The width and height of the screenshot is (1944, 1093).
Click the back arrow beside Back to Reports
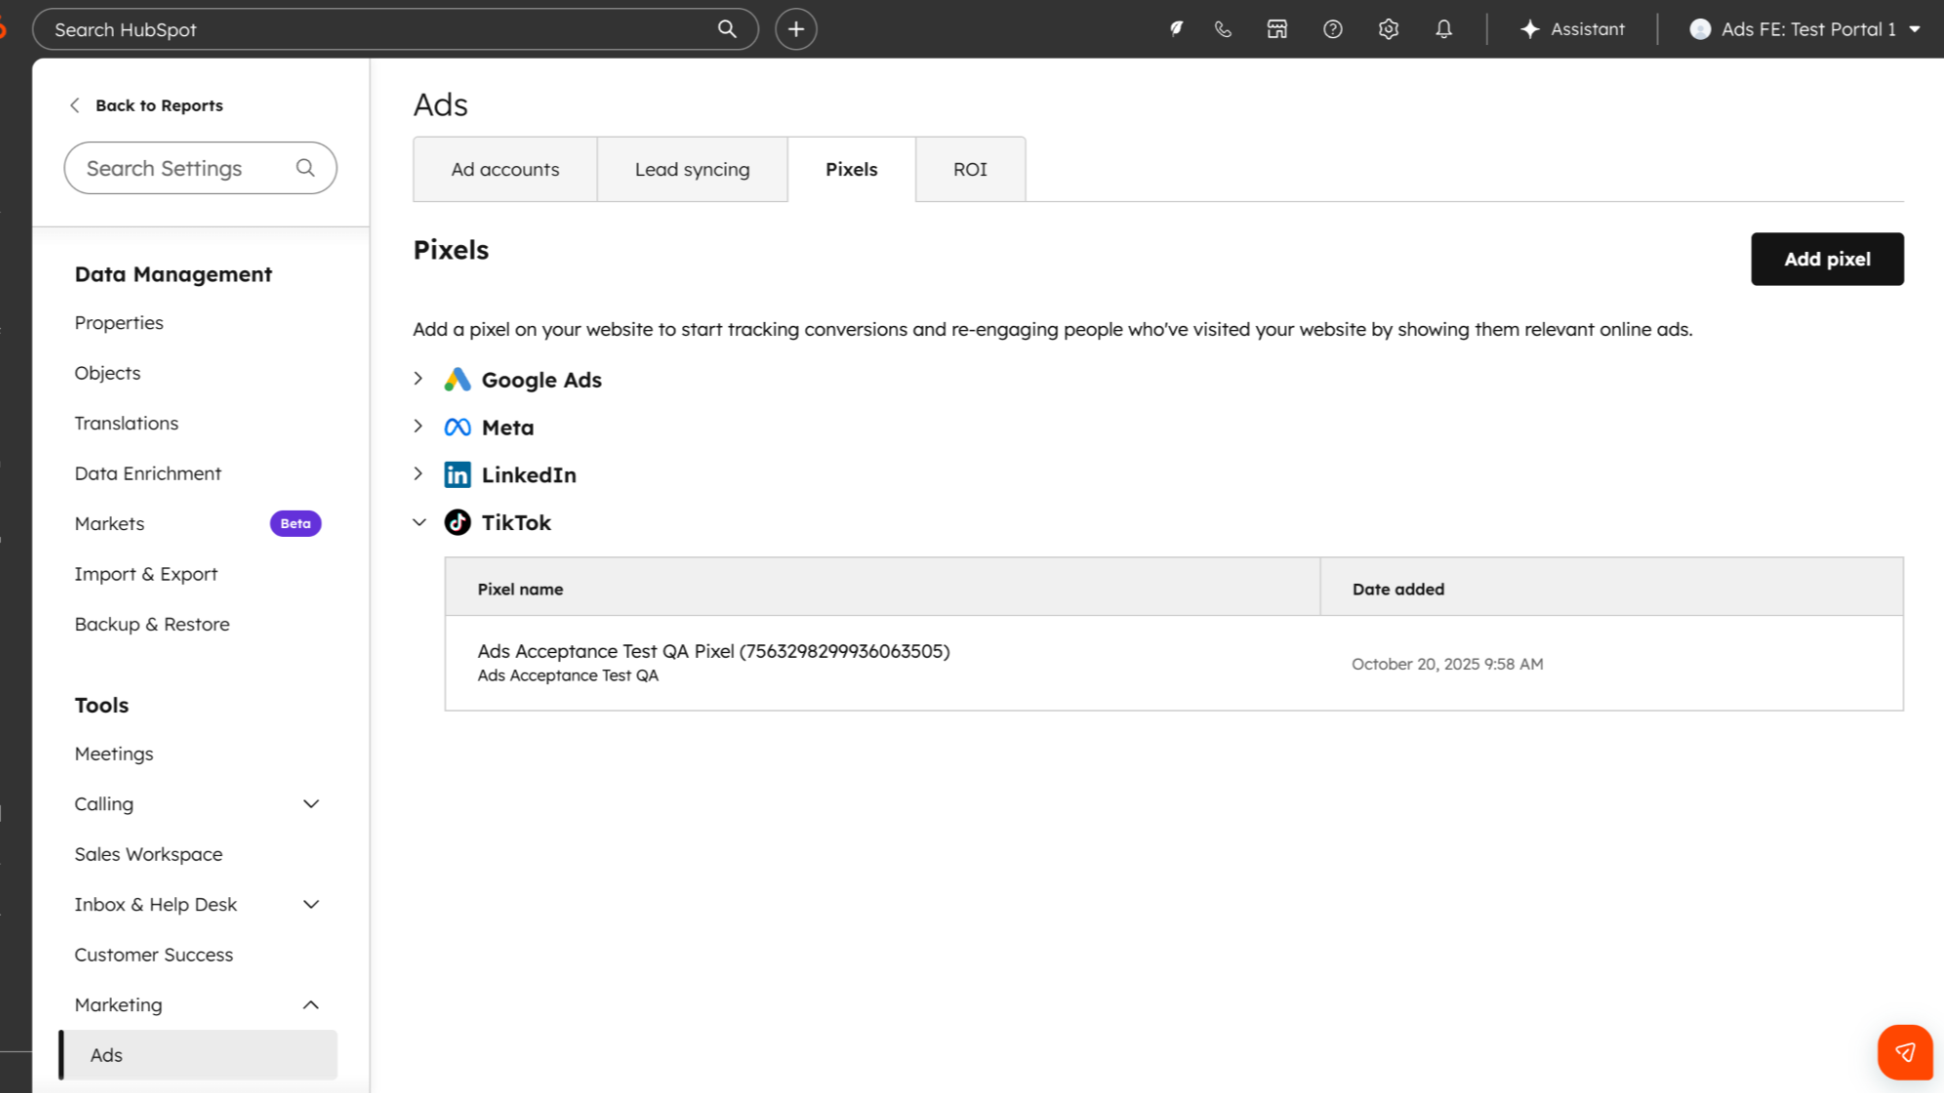74,105
